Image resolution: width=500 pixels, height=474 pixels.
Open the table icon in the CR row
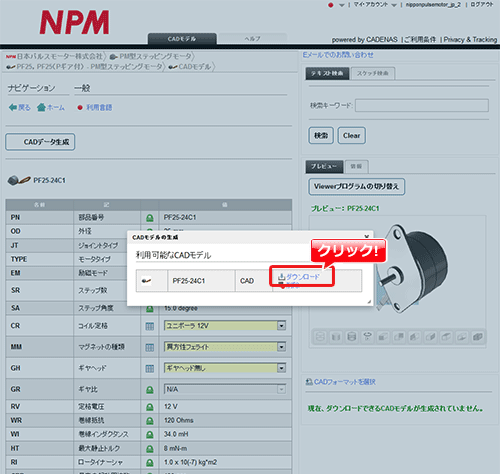(x=150, y=326)
